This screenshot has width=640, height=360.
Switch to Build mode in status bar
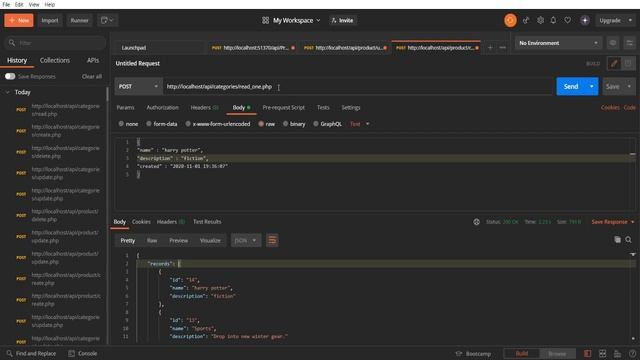(x=522, y=353)
